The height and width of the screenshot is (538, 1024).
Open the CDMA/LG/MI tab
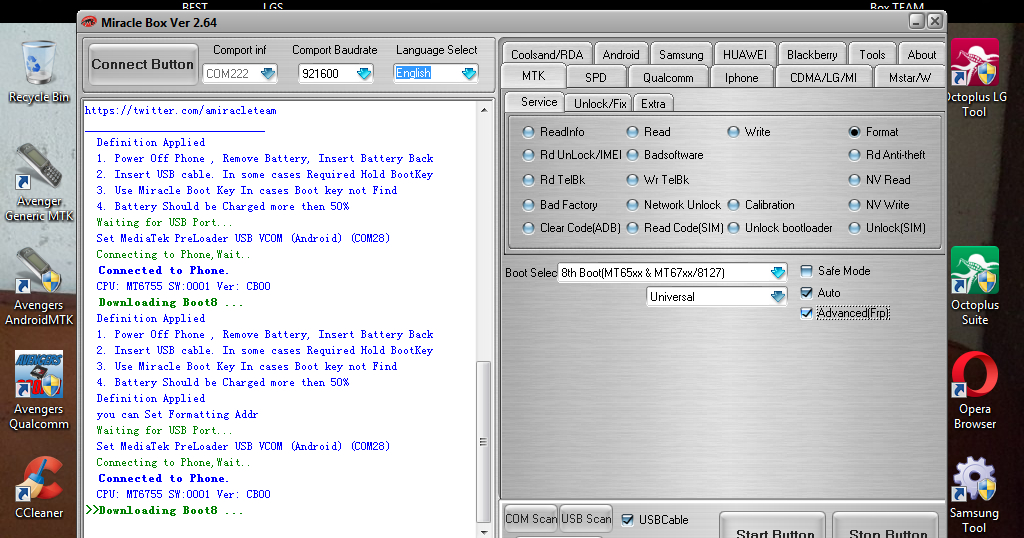[824, 78]
